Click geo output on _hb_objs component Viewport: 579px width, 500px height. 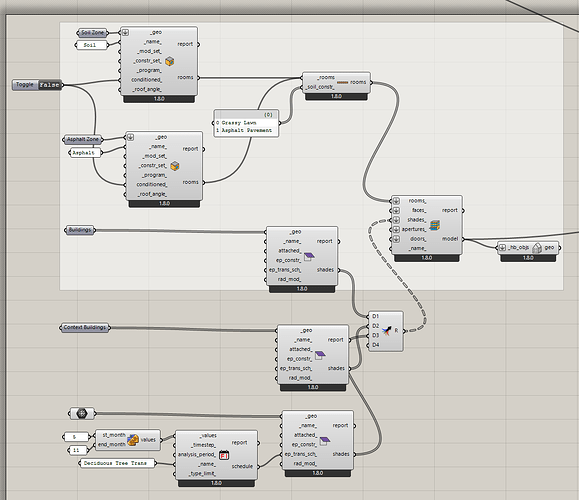[549, 248]
